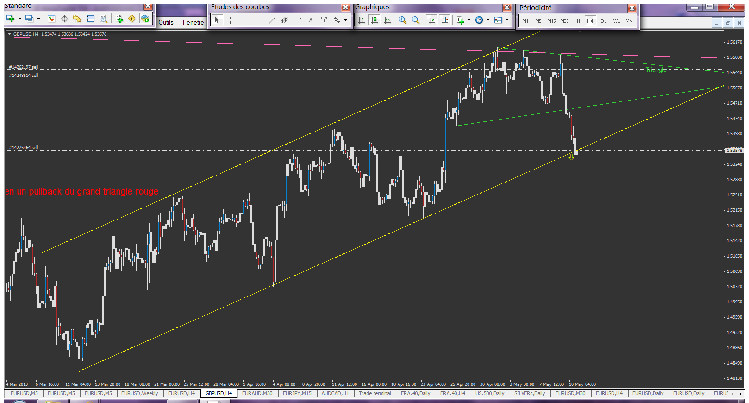The width and height of the screenshot is (749, 403).
Task: Switch to the EURAUD chart tab
Action: point(258,393)
